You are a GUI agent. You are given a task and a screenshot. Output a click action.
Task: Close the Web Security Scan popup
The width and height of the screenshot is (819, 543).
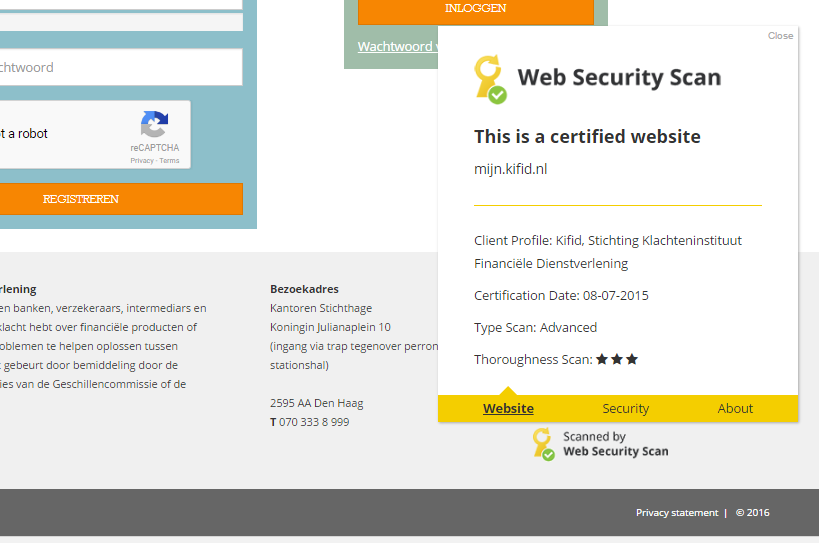[x=780, y=36]
